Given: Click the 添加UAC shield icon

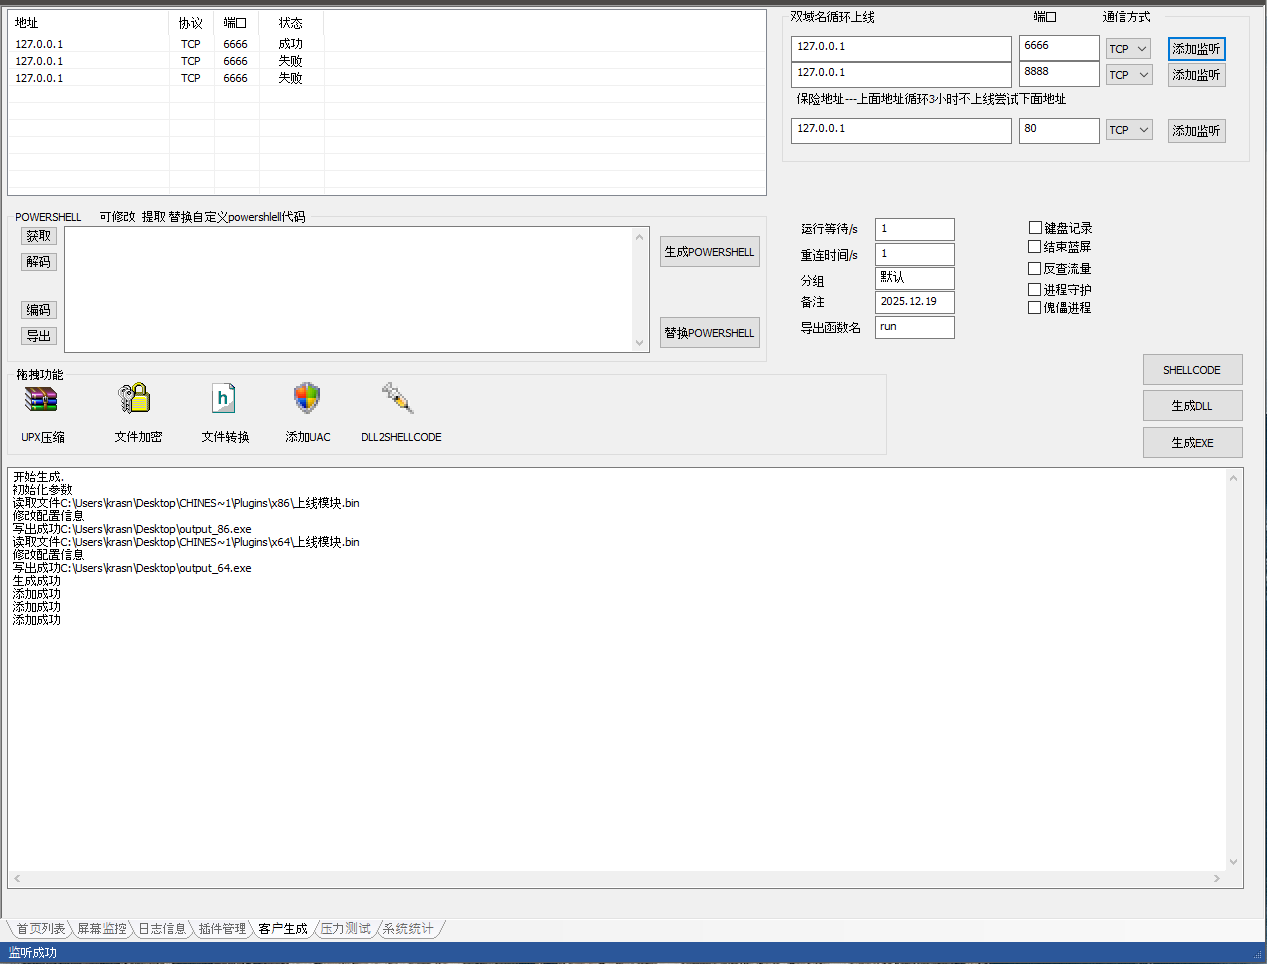Looking at the screenshot, I should 307,398.
